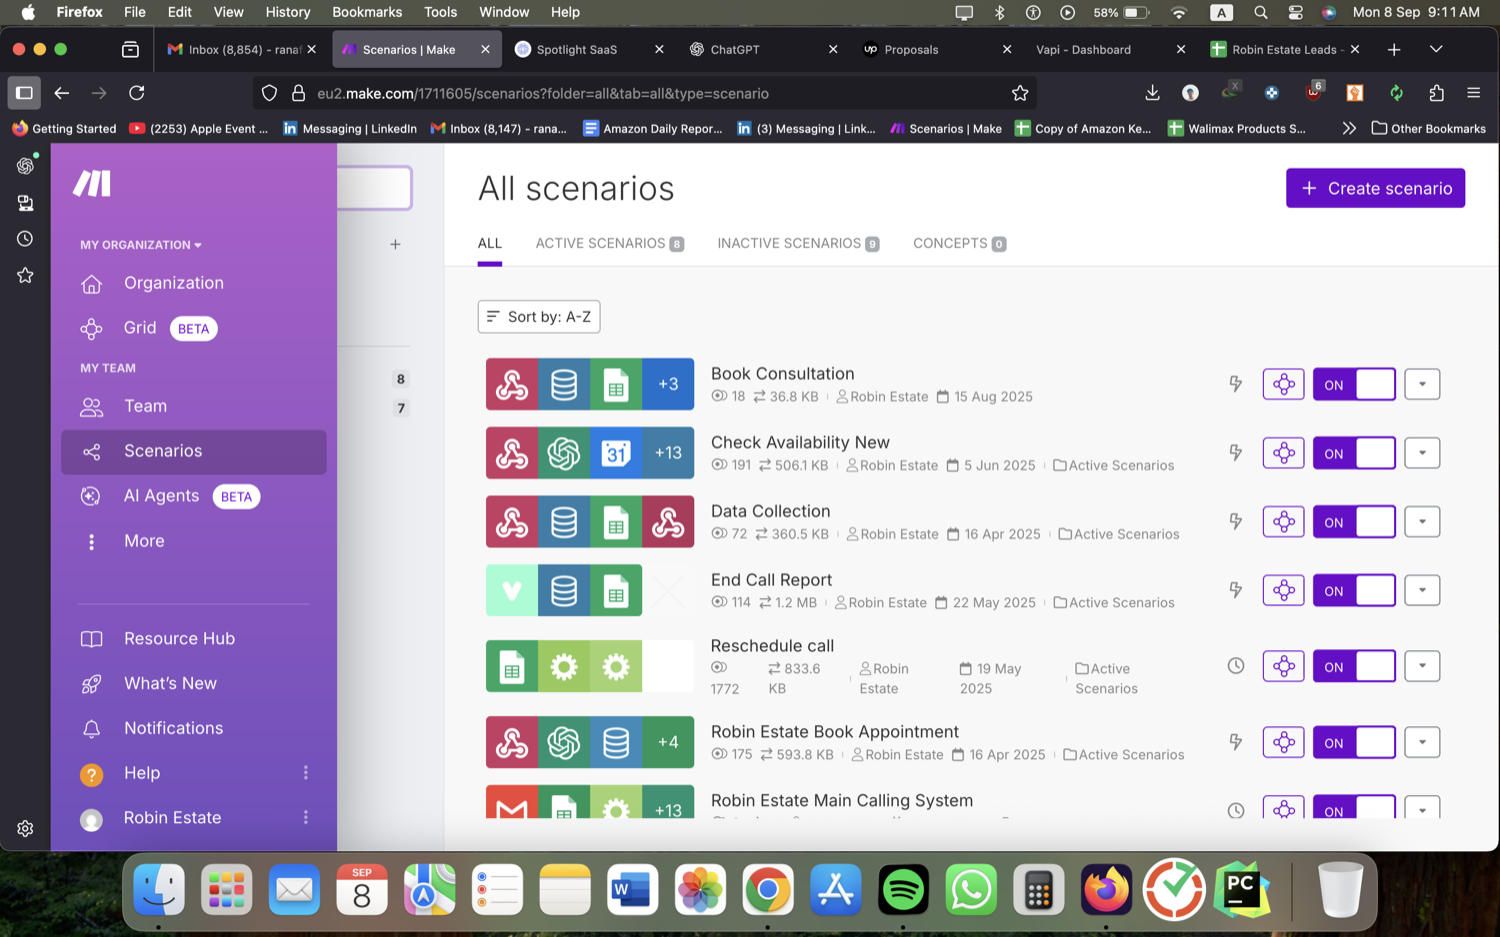Open History menu in menu bar
Screen dimensions: 1500x937
(x=288, y=12)
